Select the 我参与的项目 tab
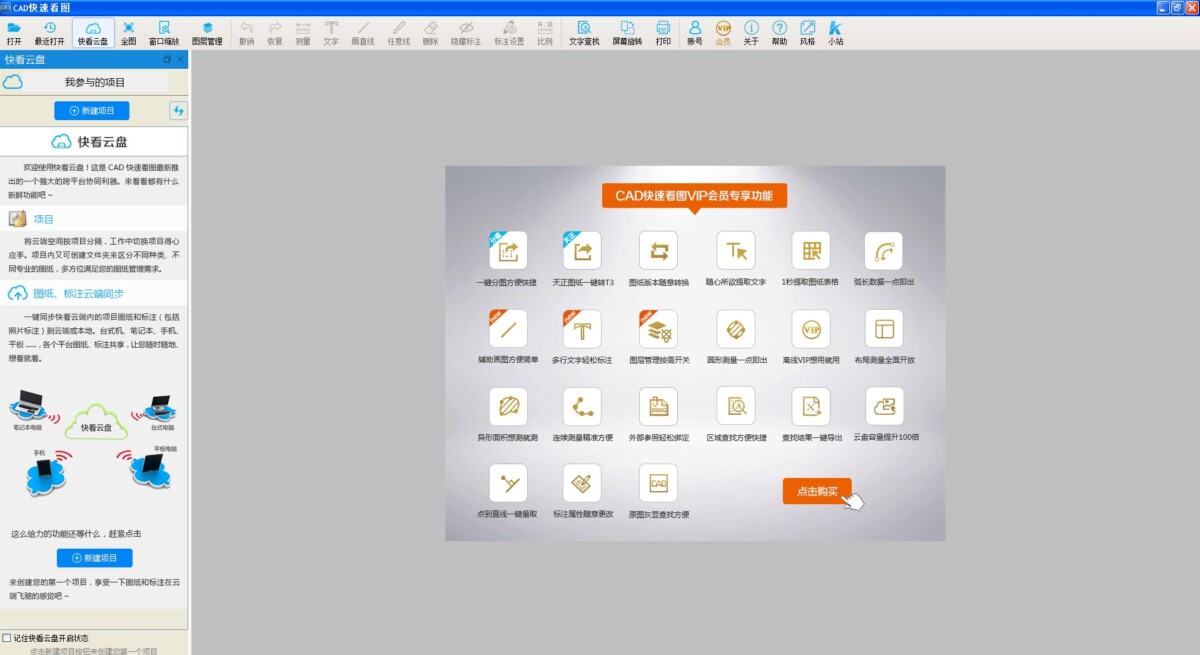The image size is (1200, 655). point(95,82)
